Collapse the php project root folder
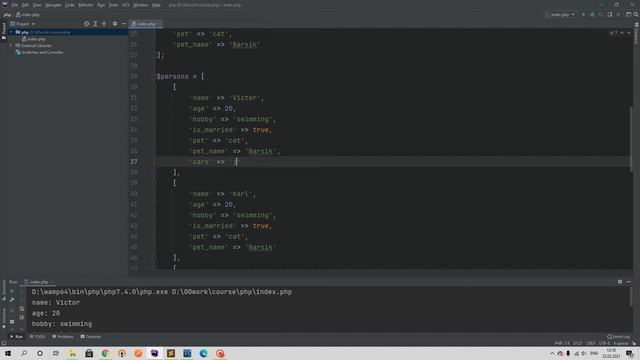The height and width of the screenshot is (360, 640). coord(11,32)
